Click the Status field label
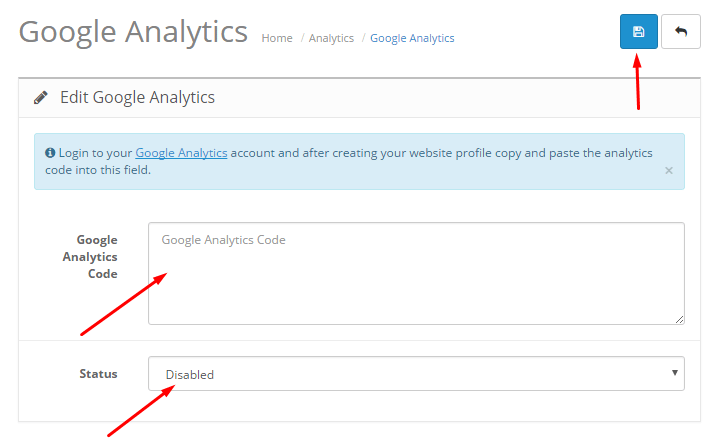 coord(98,374)
